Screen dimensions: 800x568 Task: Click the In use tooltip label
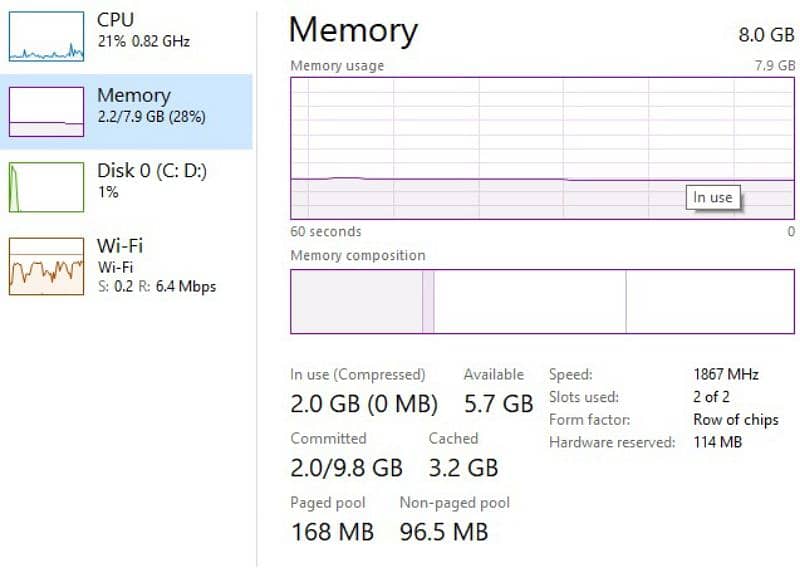tap(713, 197)
